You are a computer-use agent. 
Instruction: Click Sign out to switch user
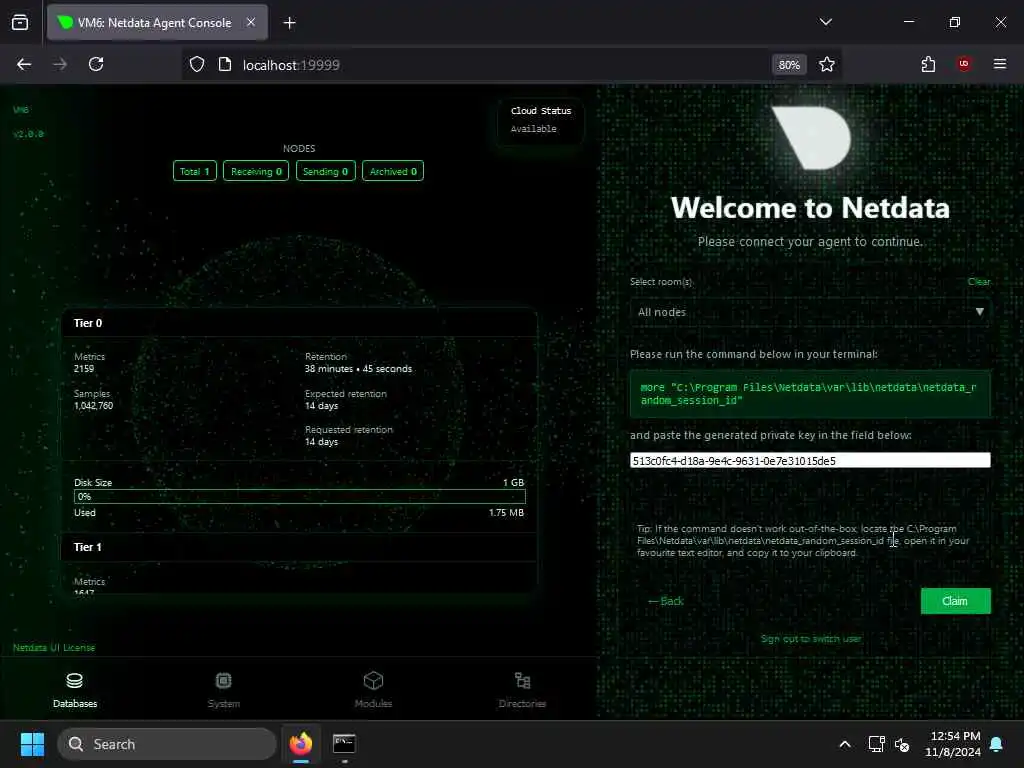pos(810,639)
